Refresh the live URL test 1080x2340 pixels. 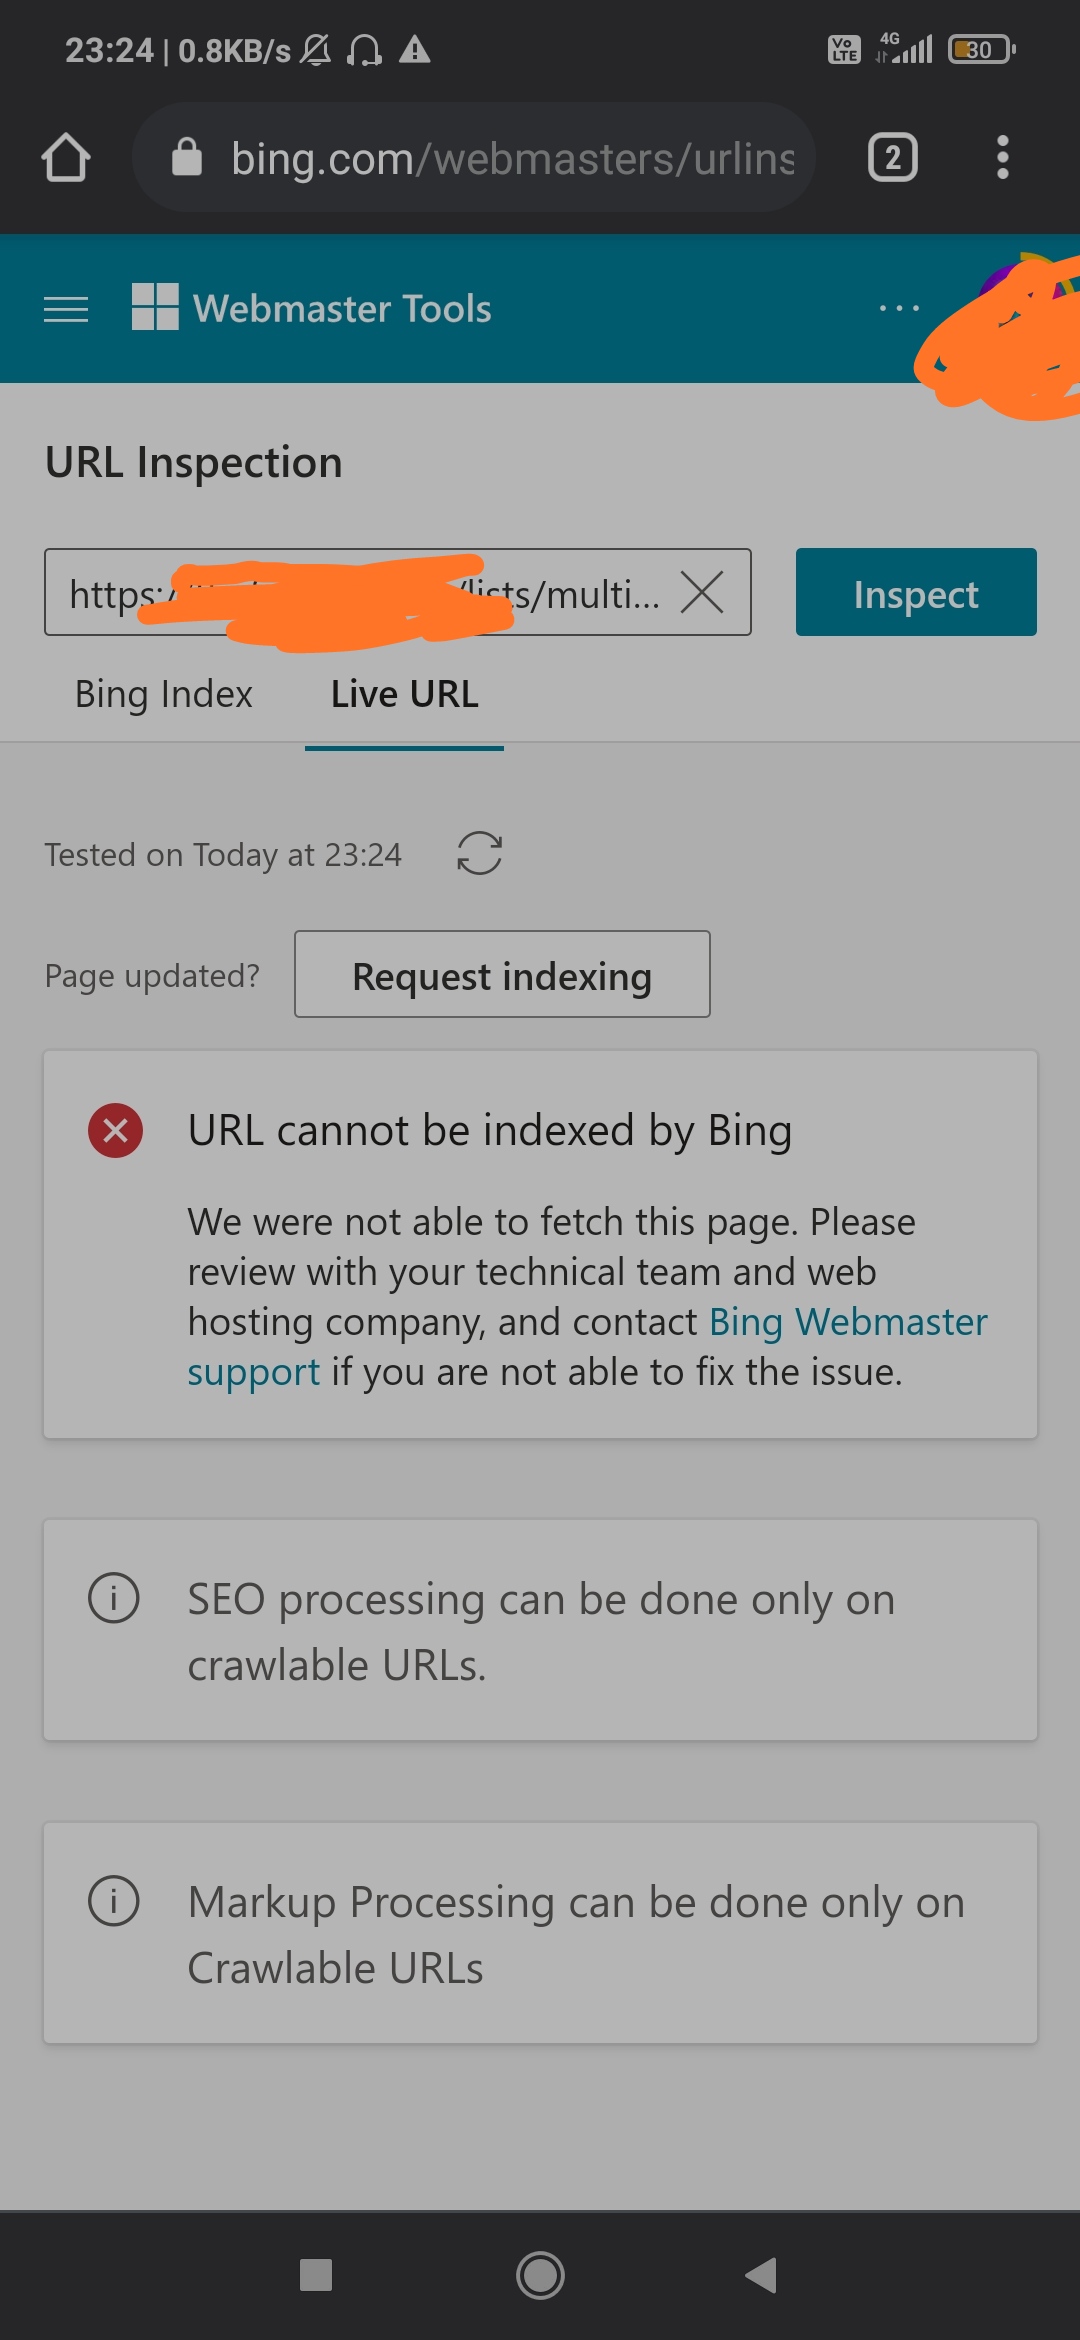[x=480, y=853]
